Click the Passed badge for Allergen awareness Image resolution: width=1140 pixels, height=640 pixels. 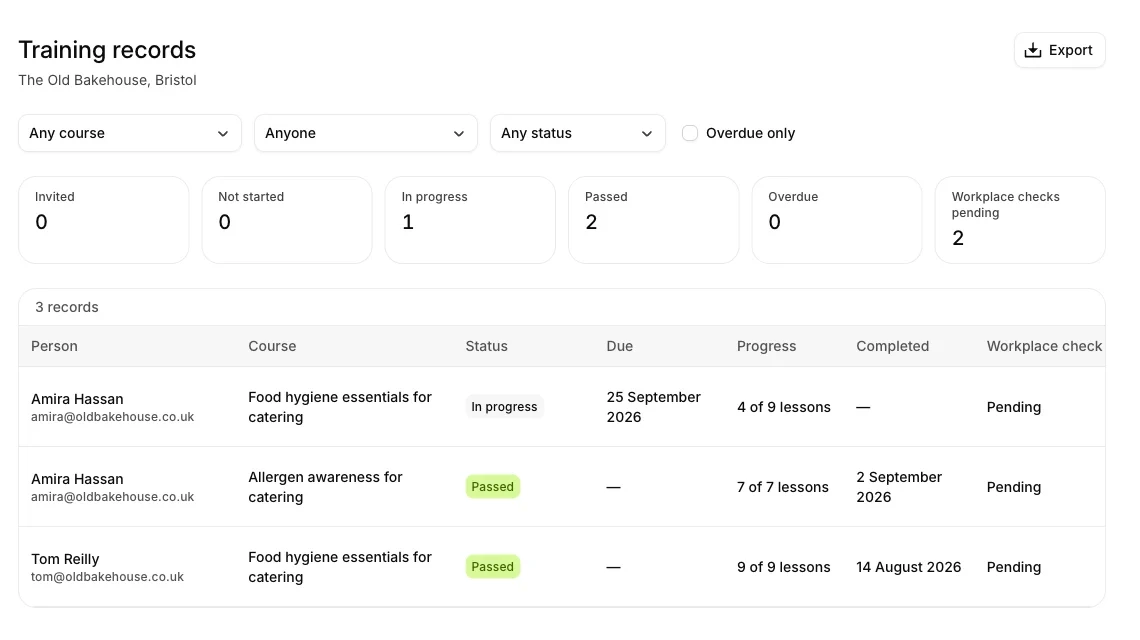493,487
